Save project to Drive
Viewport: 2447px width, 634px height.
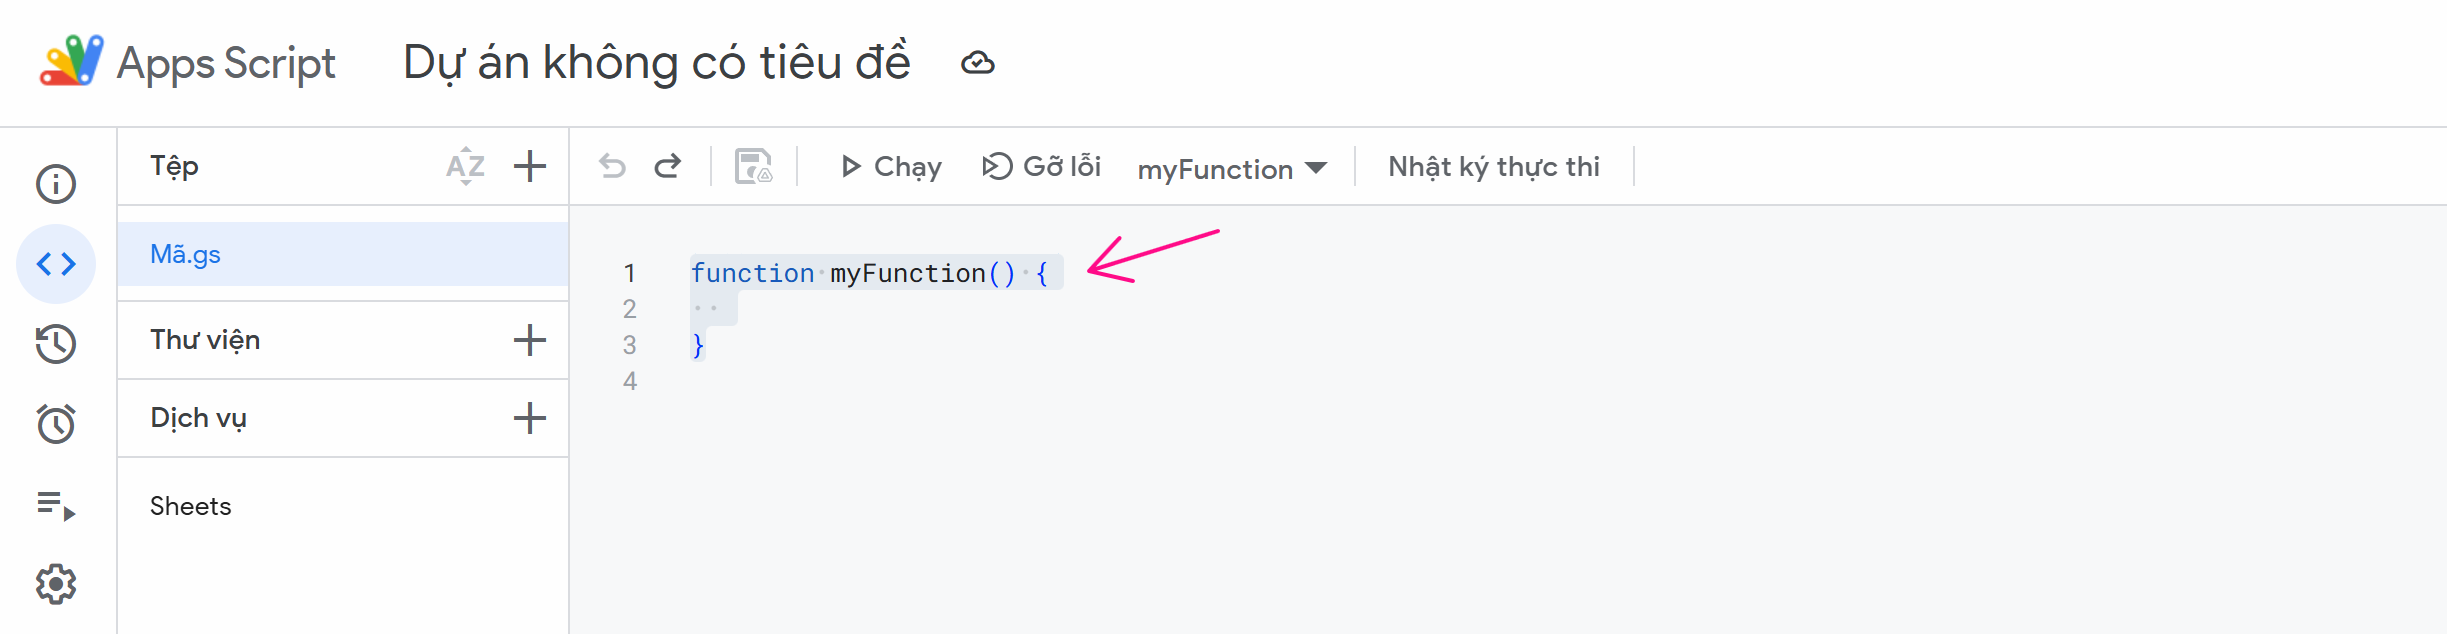753,166
